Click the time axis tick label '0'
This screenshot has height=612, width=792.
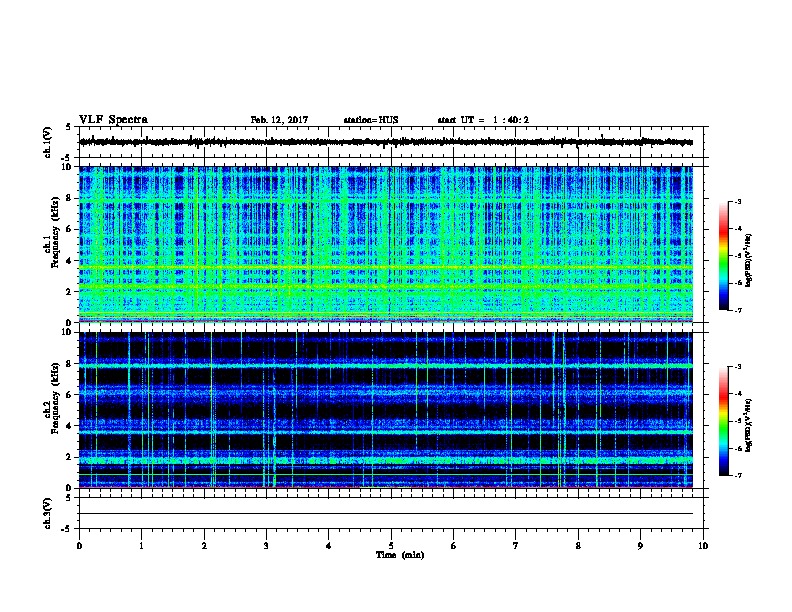79,546
